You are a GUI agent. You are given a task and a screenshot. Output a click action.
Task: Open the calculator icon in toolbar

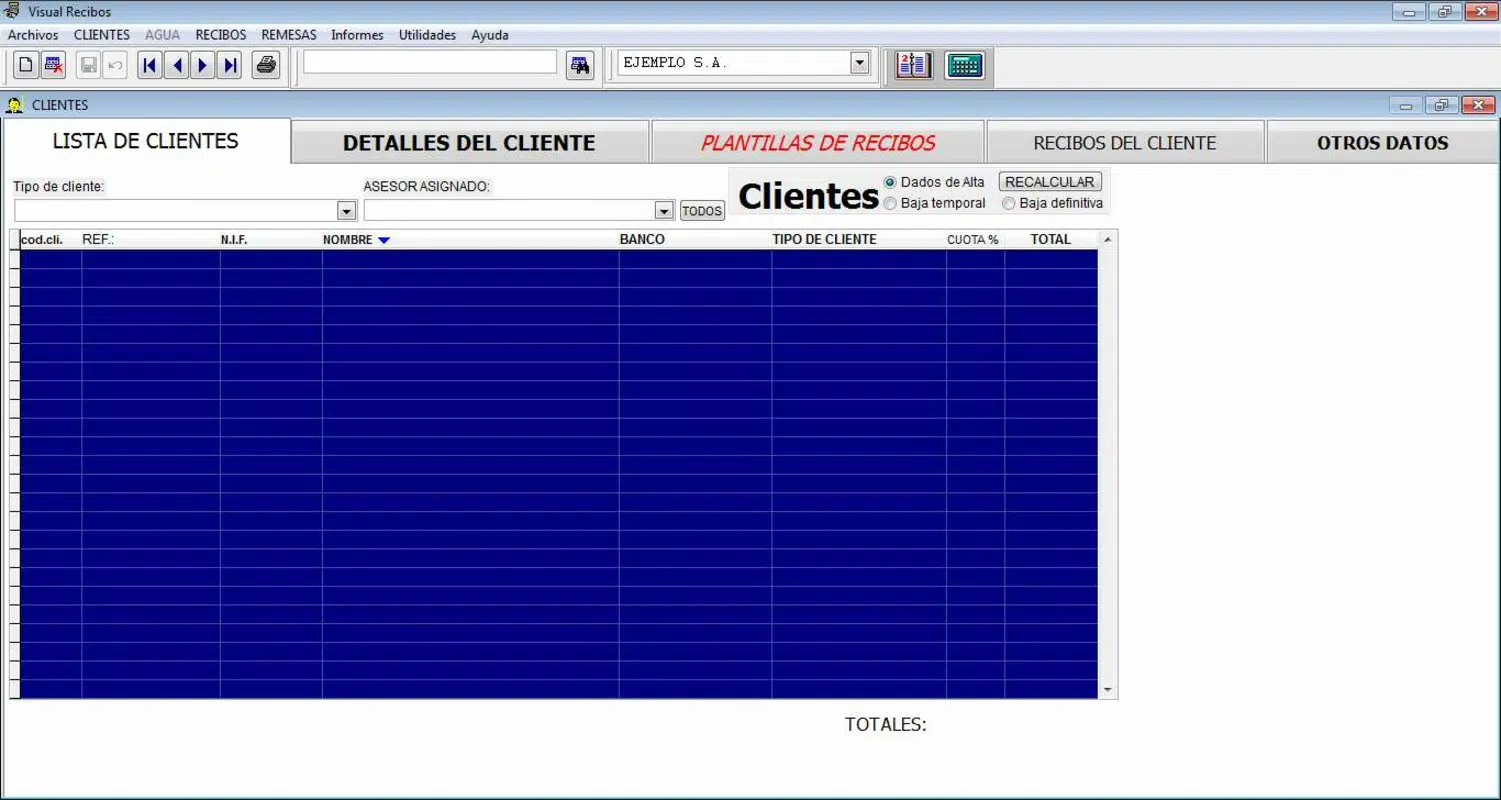[x=965, y=66]
